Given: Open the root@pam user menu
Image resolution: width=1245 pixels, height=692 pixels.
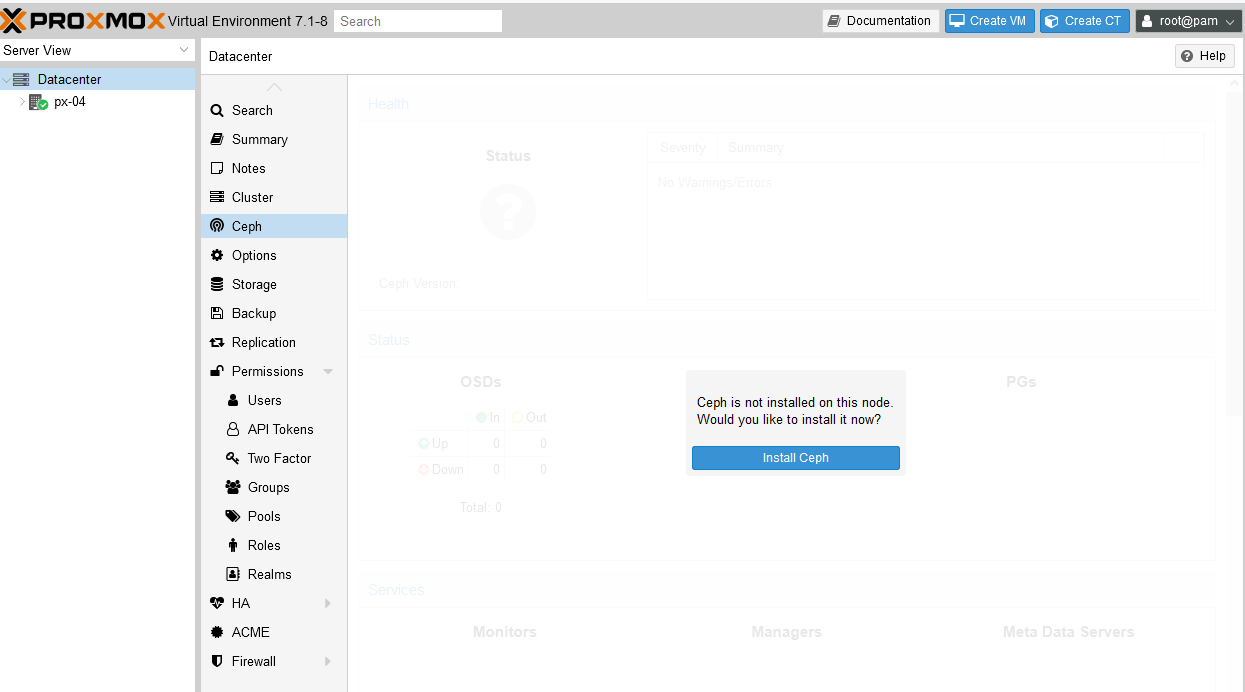Looking at the screenshot, I should tap(1188, 21).
